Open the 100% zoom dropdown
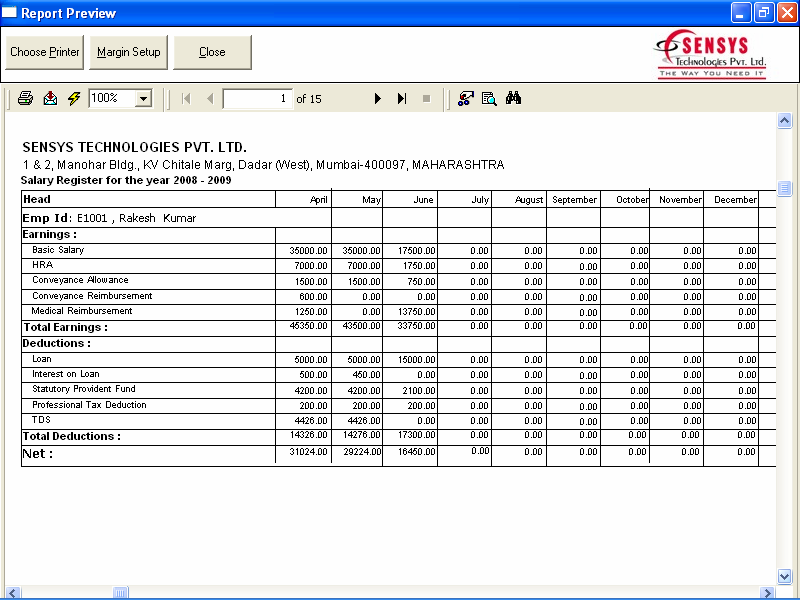The height and width of the screenshot is (600, 800). point(144,98)
